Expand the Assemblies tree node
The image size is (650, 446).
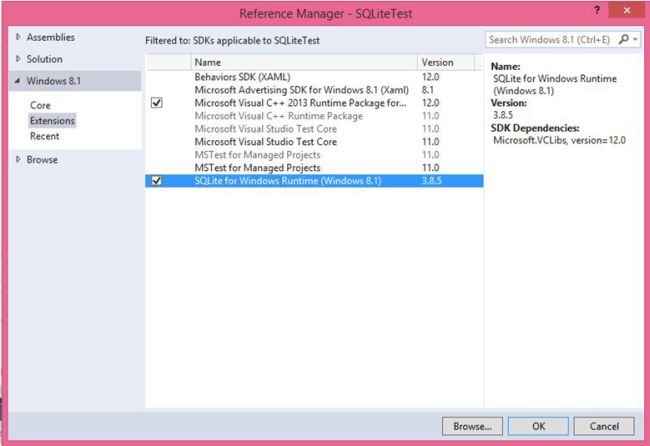(18, 37)
